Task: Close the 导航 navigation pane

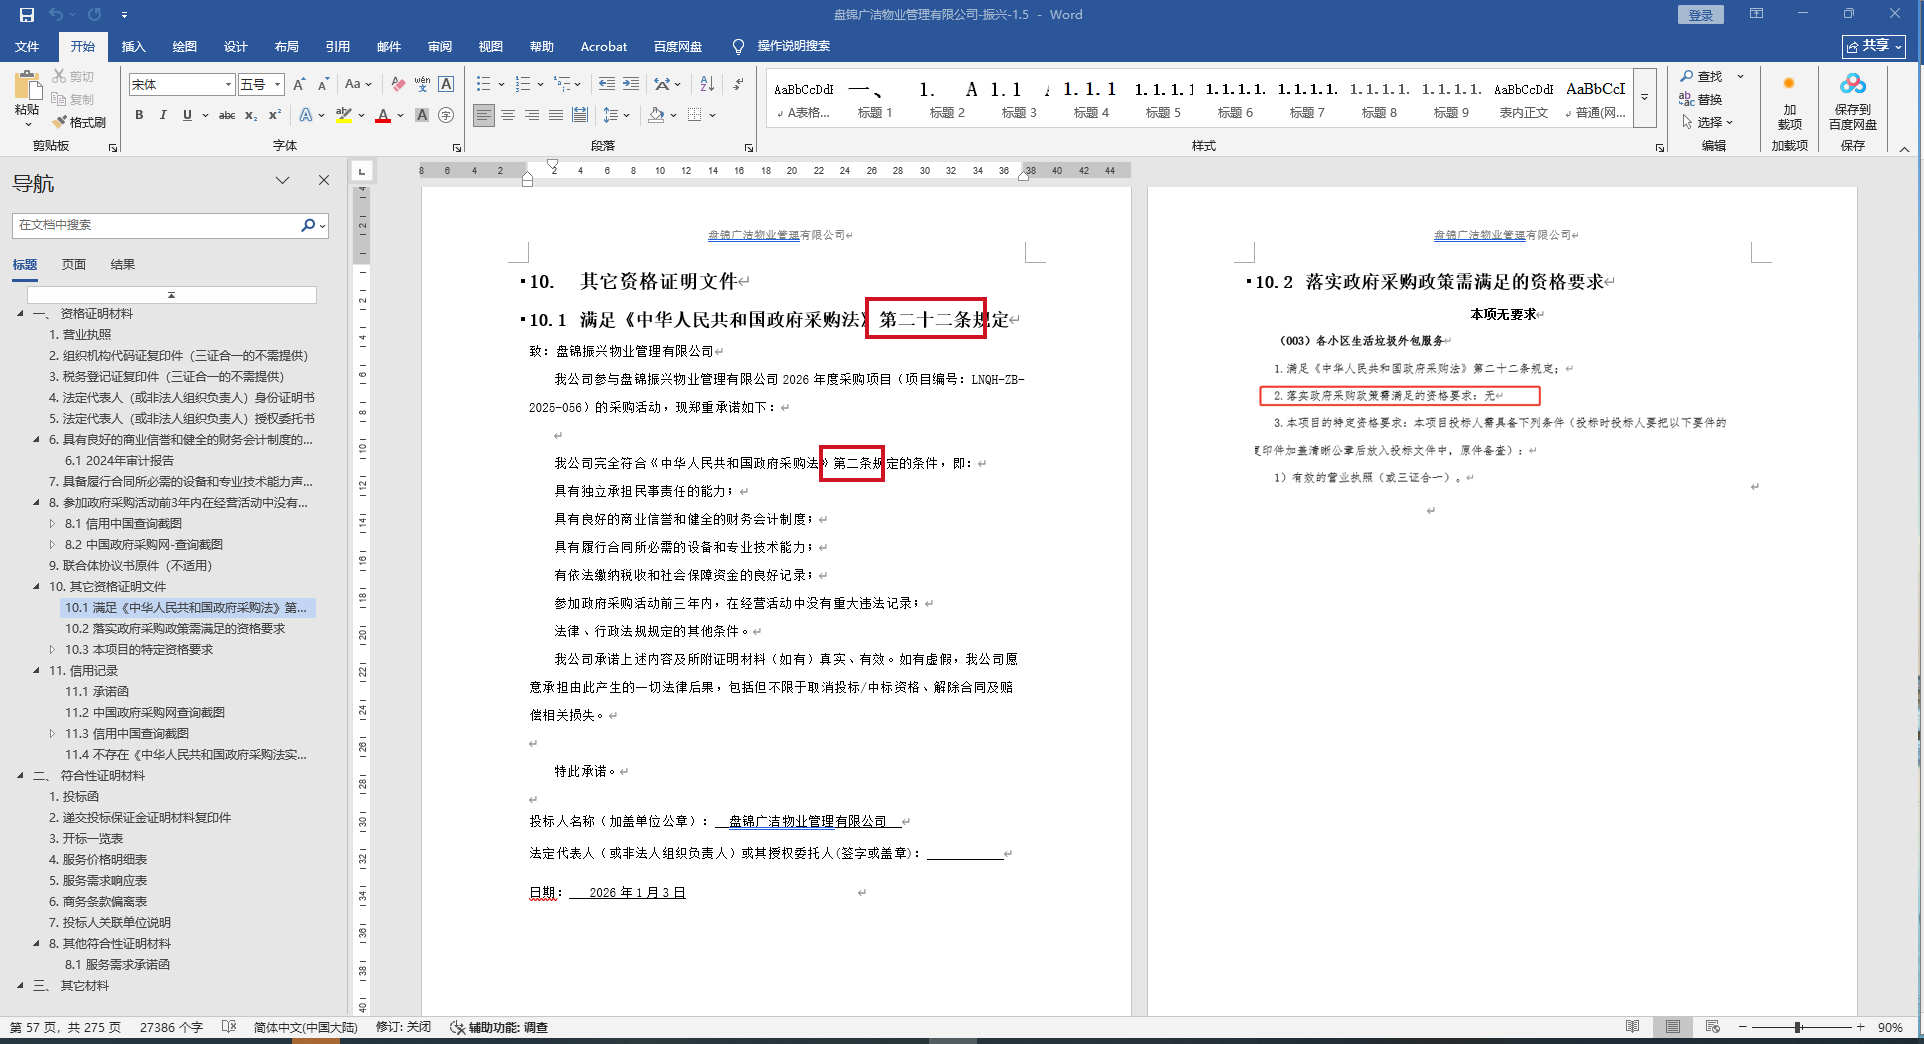Action: tap(324, 180)
